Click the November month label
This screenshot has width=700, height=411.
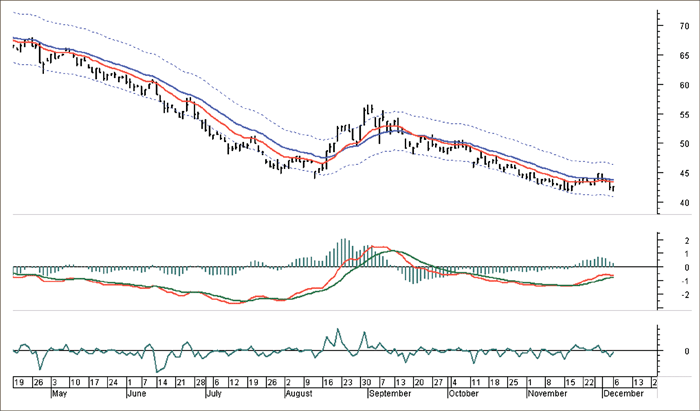pos(543,393)
